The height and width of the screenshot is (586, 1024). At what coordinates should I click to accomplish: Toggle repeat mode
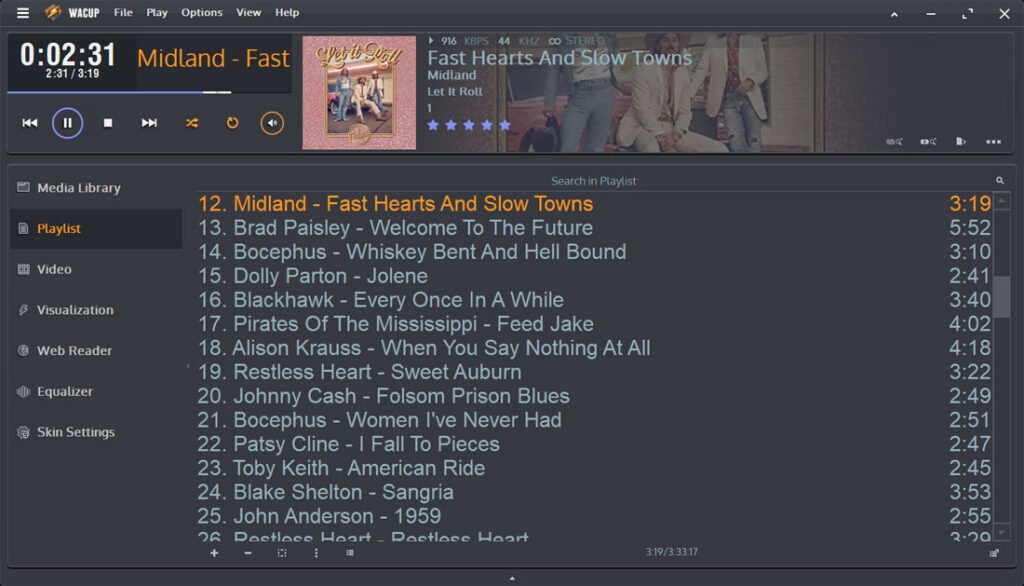pyautogui.click(x=232, y=123)
